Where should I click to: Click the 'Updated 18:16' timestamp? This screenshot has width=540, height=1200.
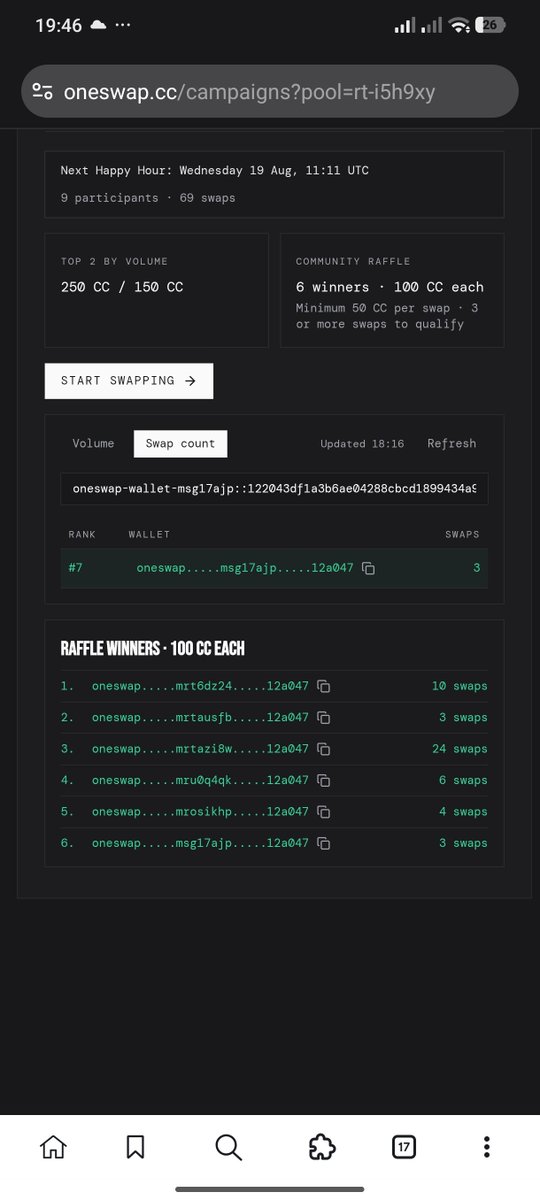click(x=362, y=444)
